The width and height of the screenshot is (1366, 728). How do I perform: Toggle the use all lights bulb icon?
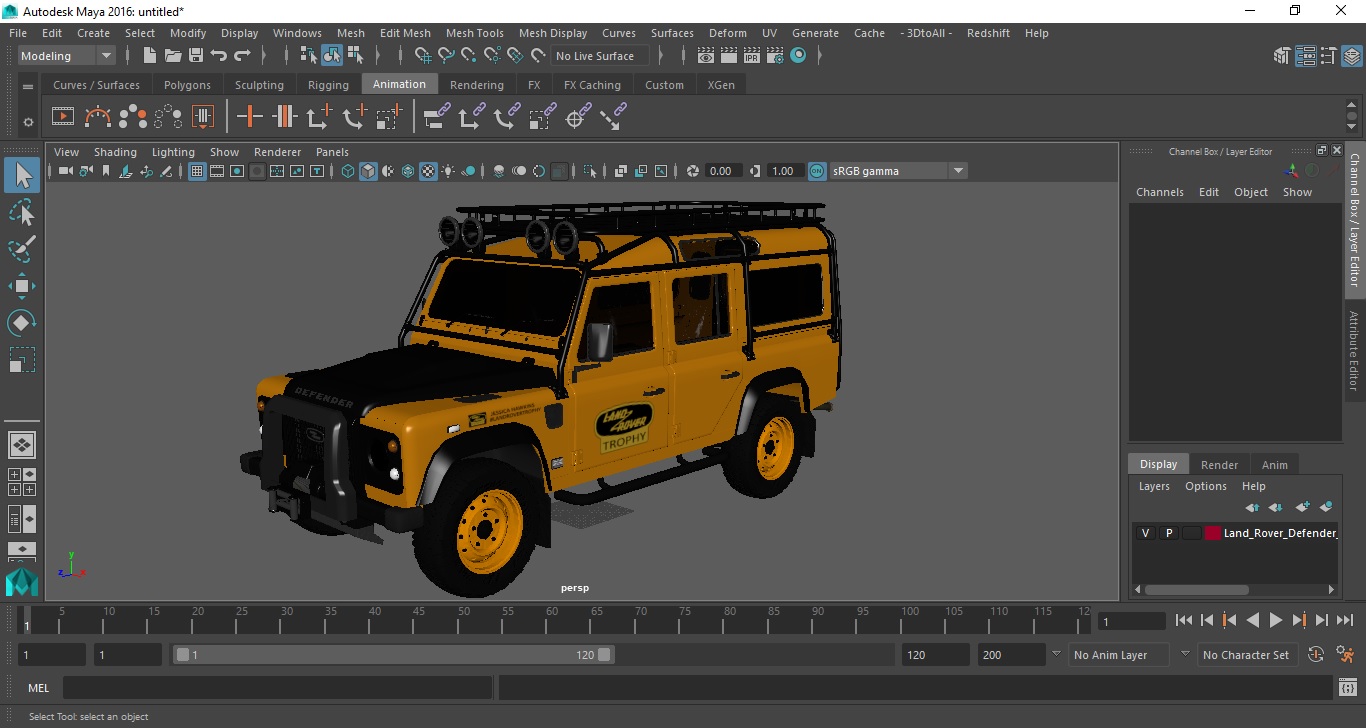448,171
